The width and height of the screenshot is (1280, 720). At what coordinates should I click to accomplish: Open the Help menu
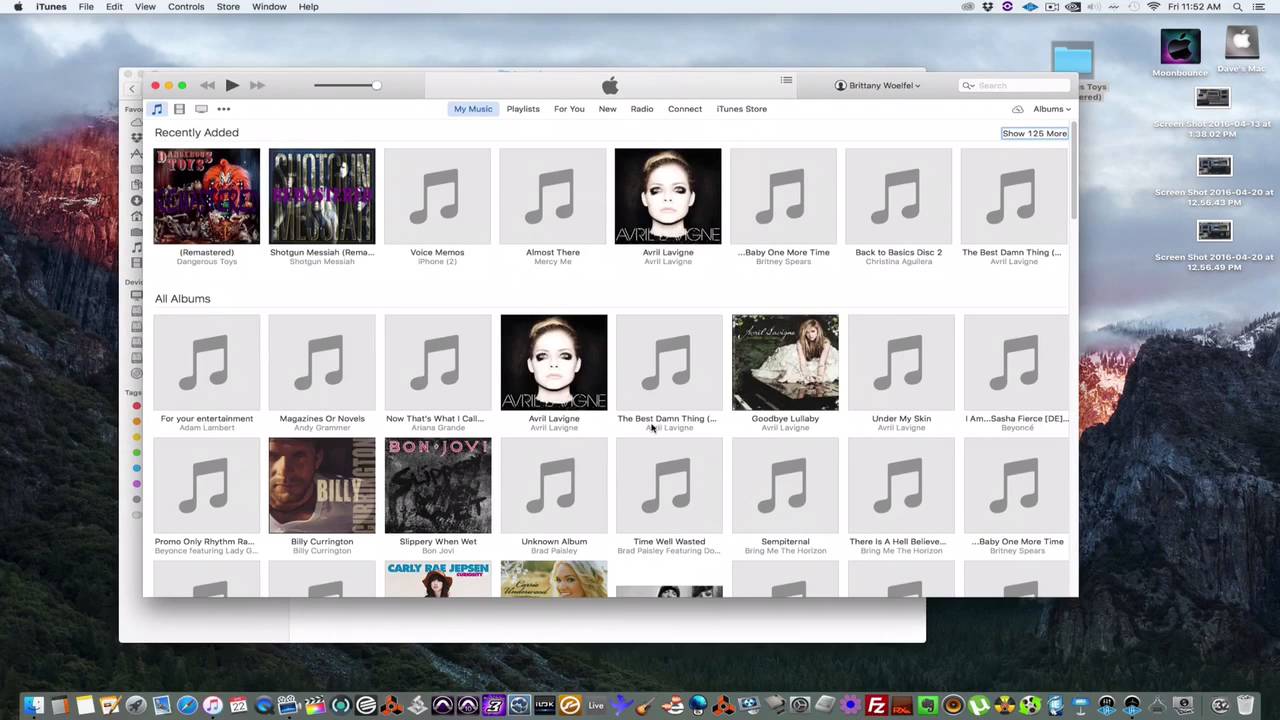coord(308,7)
